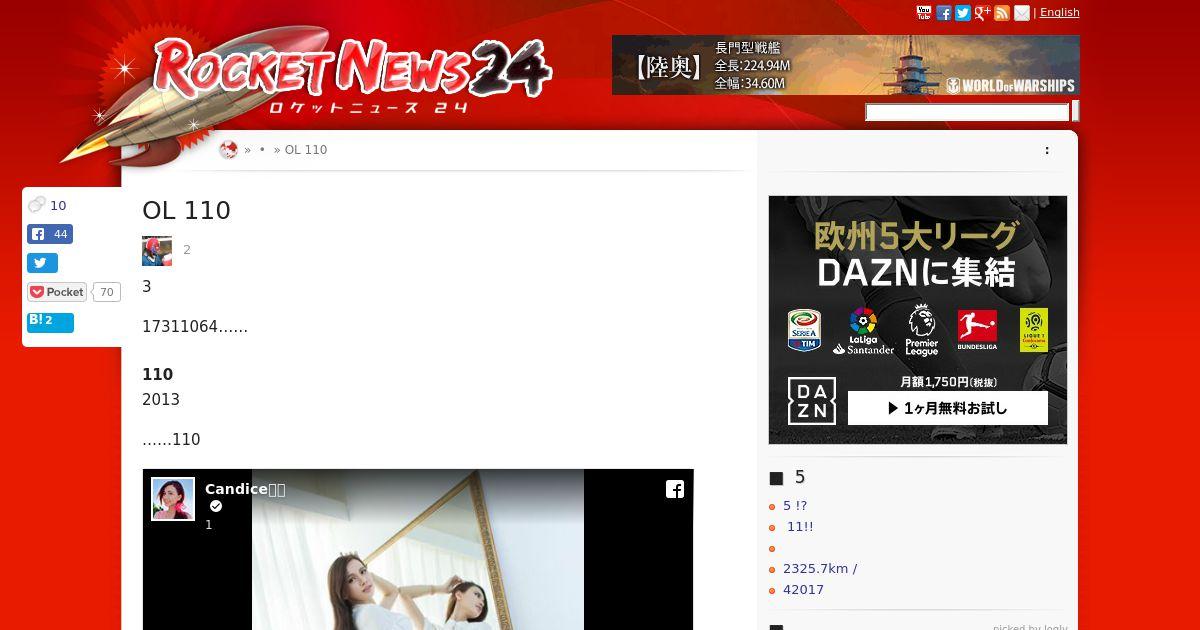Click the DAZN square logo
The width and height of the screenshot is (1200, 630).
point(812,401)
